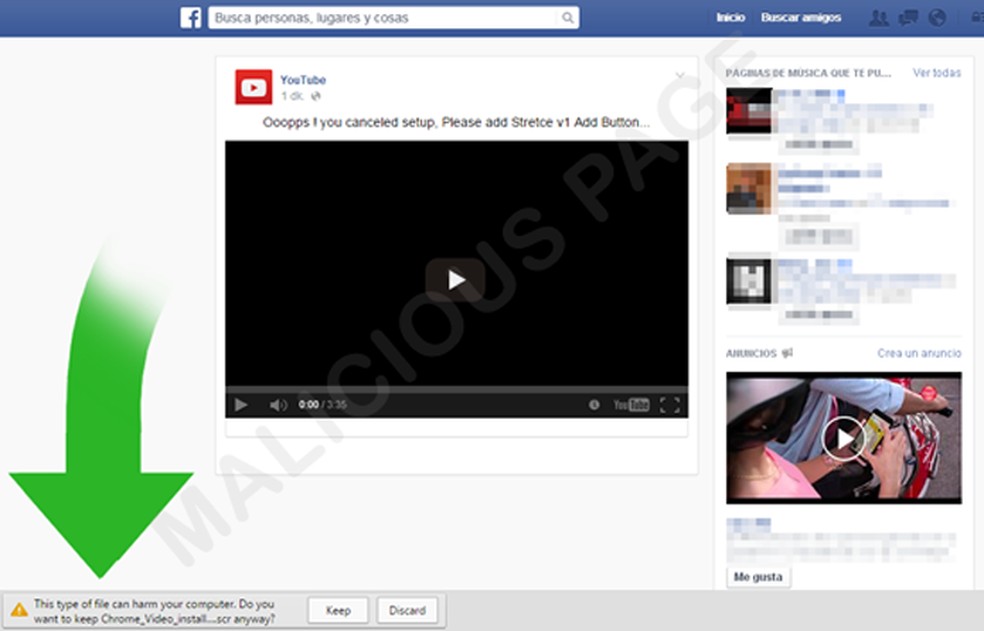Open the friend requests icon

click(x=879, y=17)
